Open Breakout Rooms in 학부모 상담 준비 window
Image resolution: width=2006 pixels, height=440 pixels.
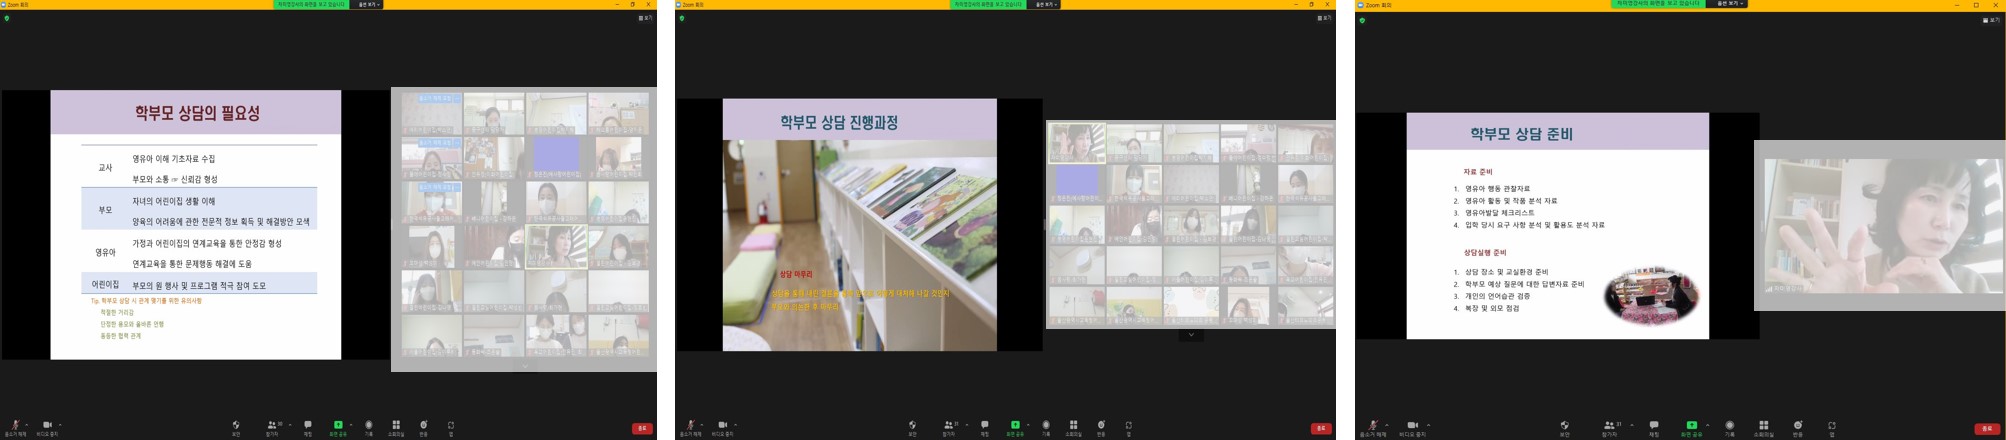(1764, 426)
